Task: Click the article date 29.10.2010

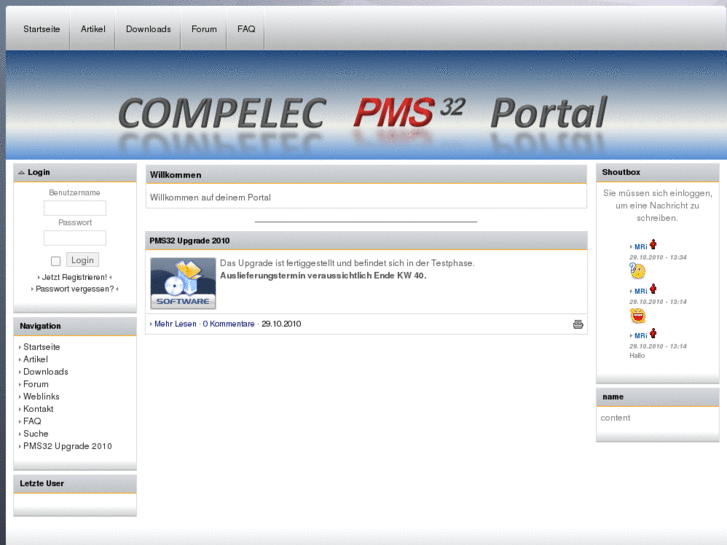Action: [x=281, y=324]
